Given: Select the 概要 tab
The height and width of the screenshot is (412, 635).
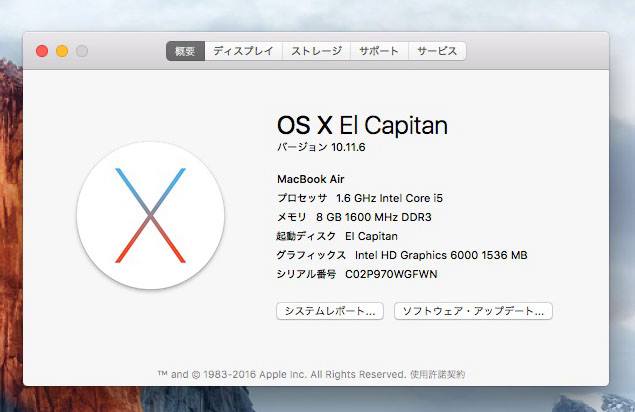Looking at the screenshot, I should pyautogui.click(x=185, y=51).
